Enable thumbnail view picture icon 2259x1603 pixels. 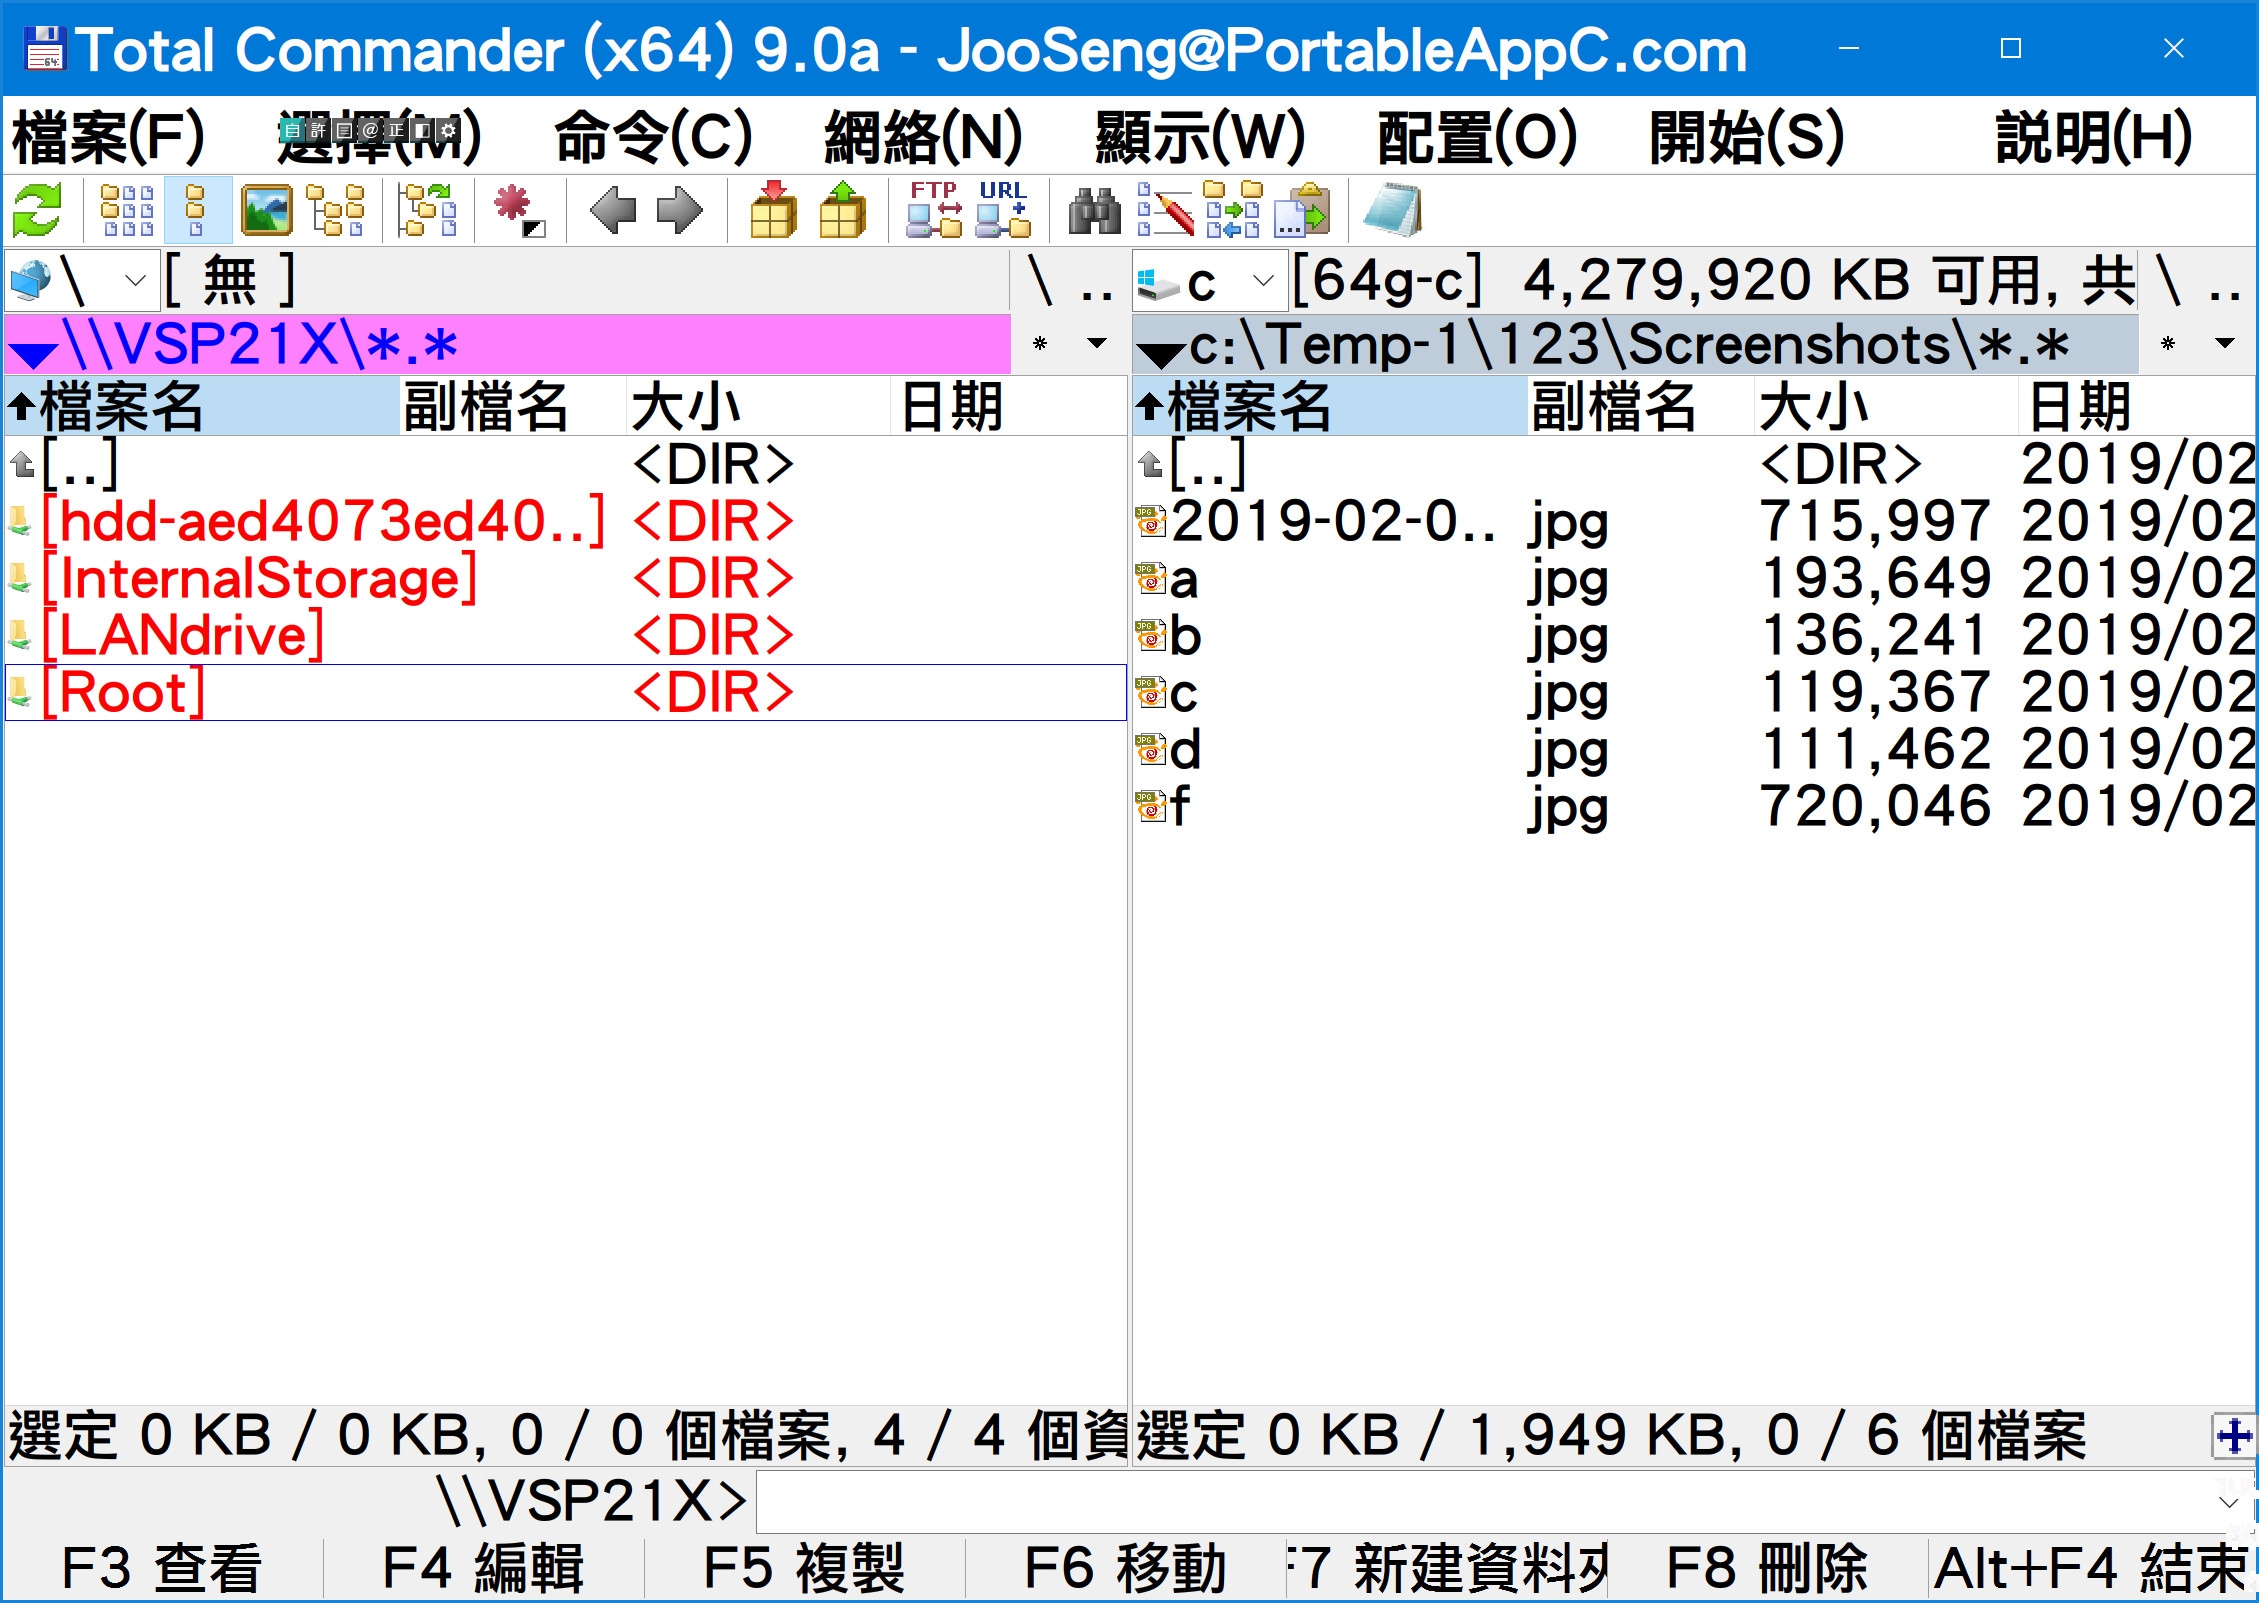pyautogui.click(x=266, y=210)
